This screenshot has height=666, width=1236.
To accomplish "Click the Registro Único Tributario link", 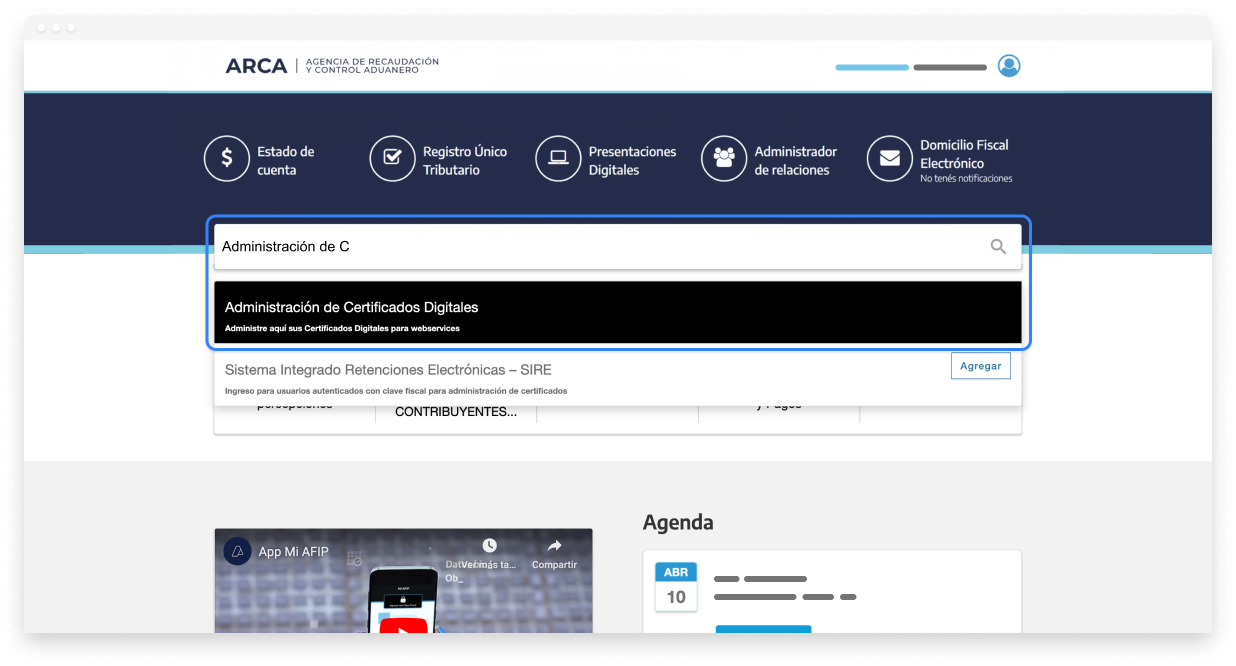I will 465,160.
